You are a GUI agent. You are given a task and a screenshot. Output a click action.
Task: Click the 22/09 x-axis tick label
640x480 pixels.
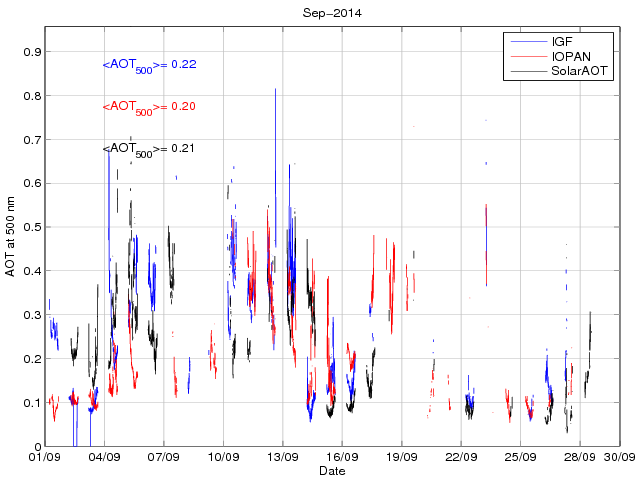coord(461,457)
